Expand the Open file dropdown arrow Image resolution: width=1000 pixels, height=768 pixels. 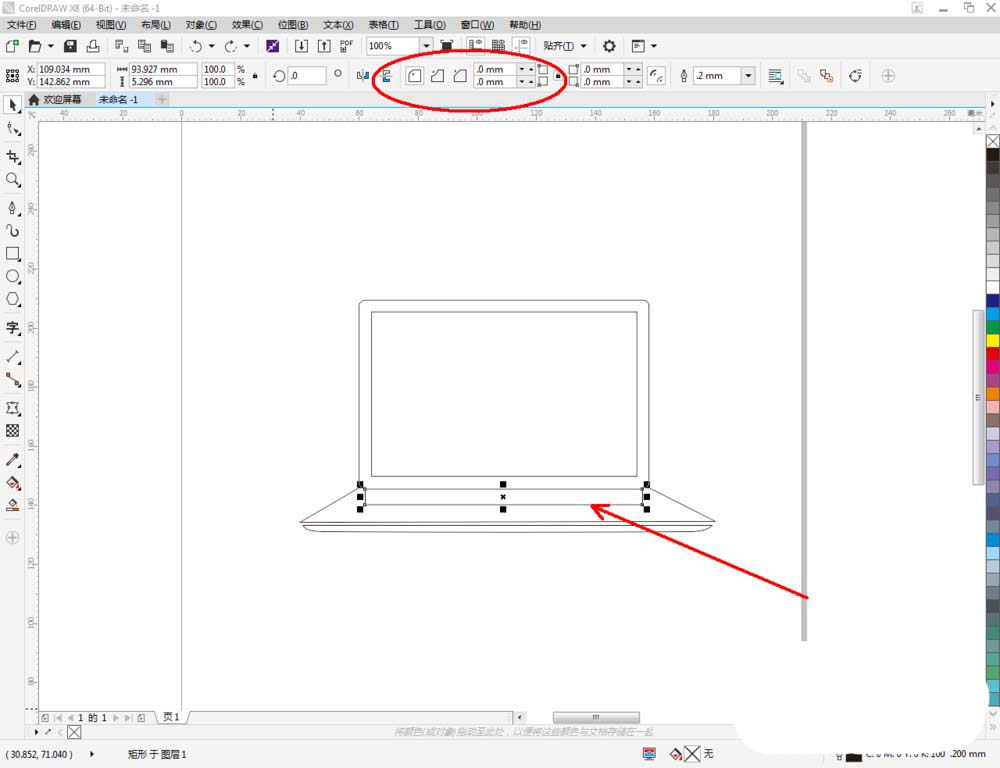pyautogui.click(x=50, y=46)
